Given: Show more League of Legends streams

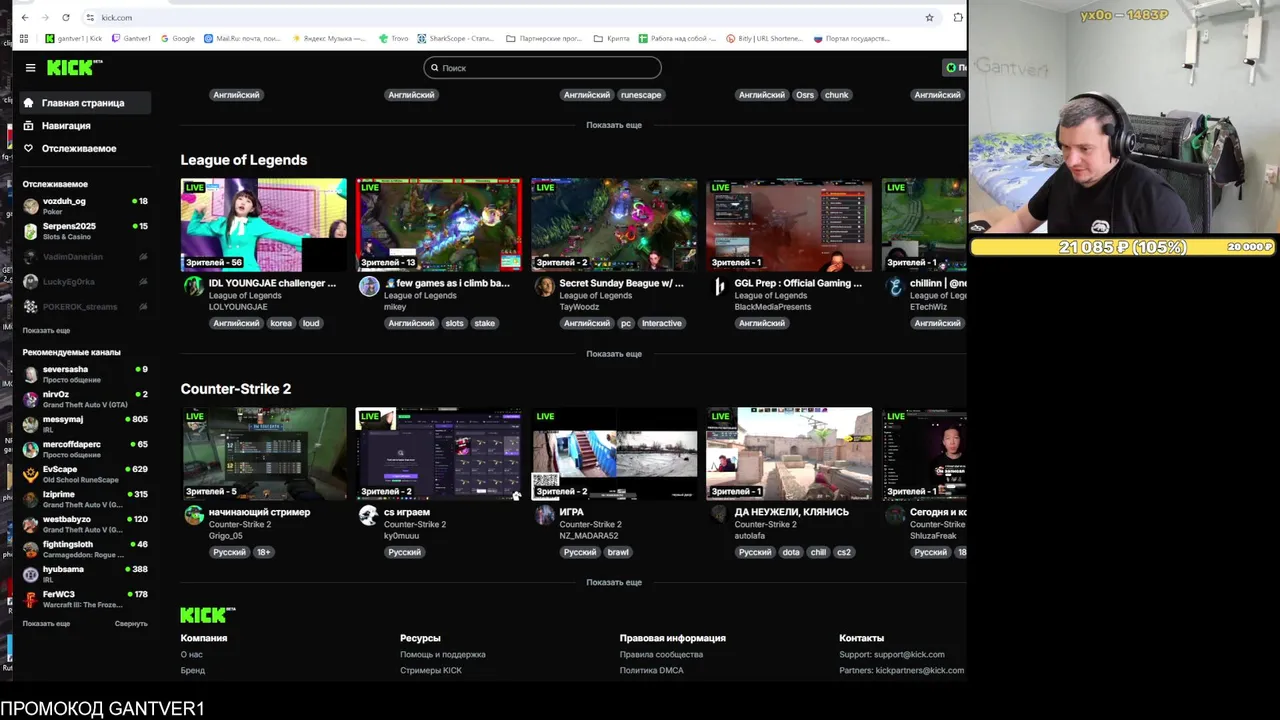Looking at the screenshot, I should [614, 354].
